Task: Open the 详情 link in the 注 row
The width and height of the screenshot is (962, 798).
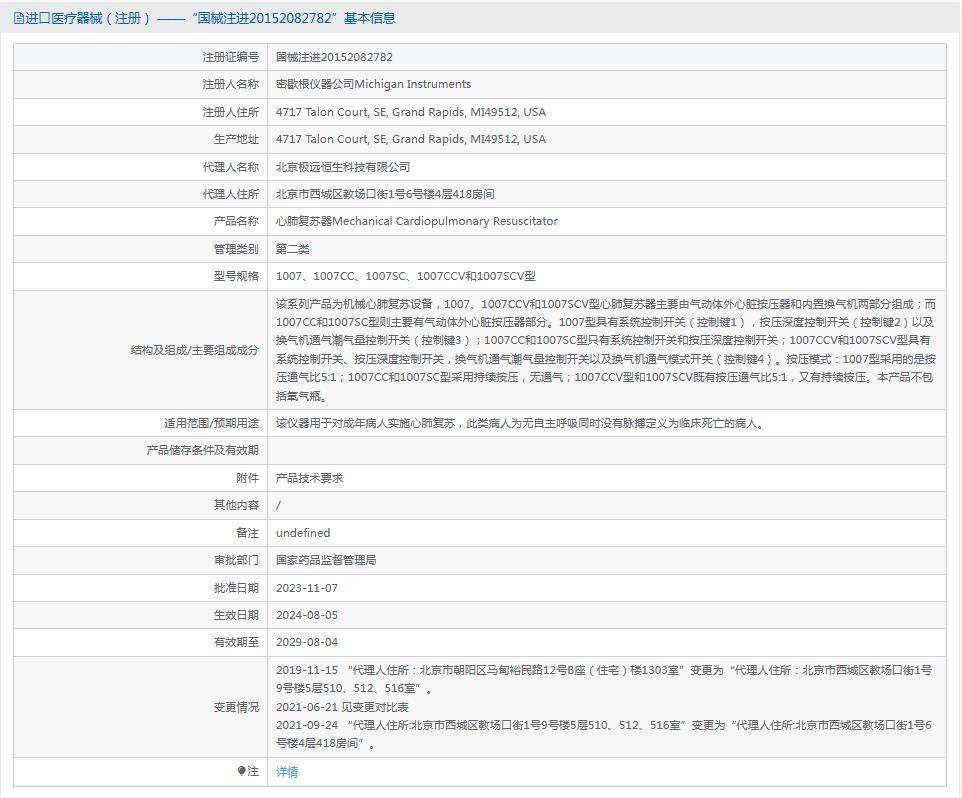Action: tap(287, 772)
